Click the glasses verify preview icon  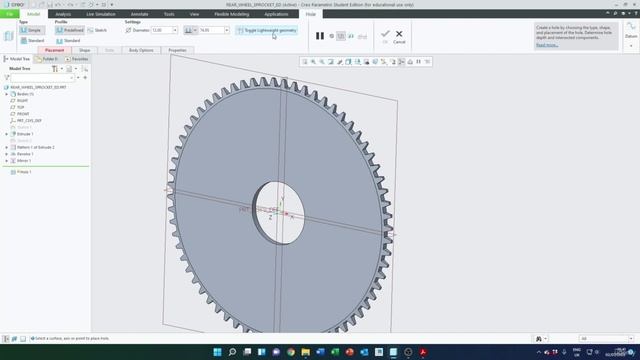[362, 36]
